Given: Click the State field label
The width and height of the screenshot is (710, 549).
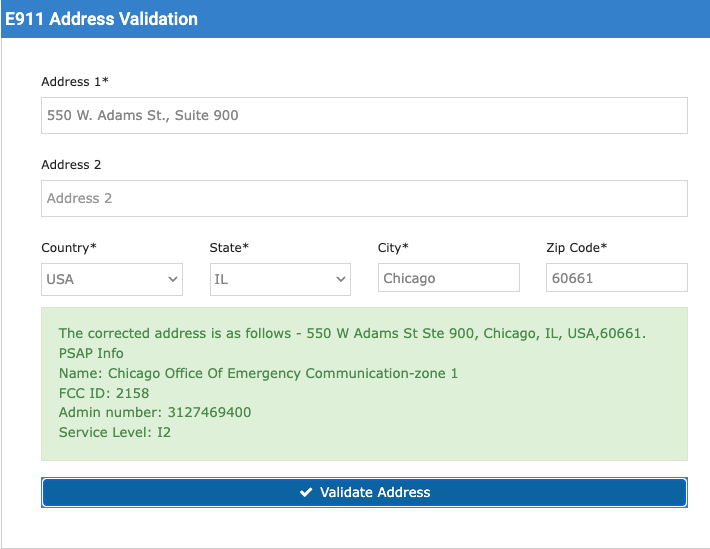Looking at the screenshot, I should click(x=230, y=247).
